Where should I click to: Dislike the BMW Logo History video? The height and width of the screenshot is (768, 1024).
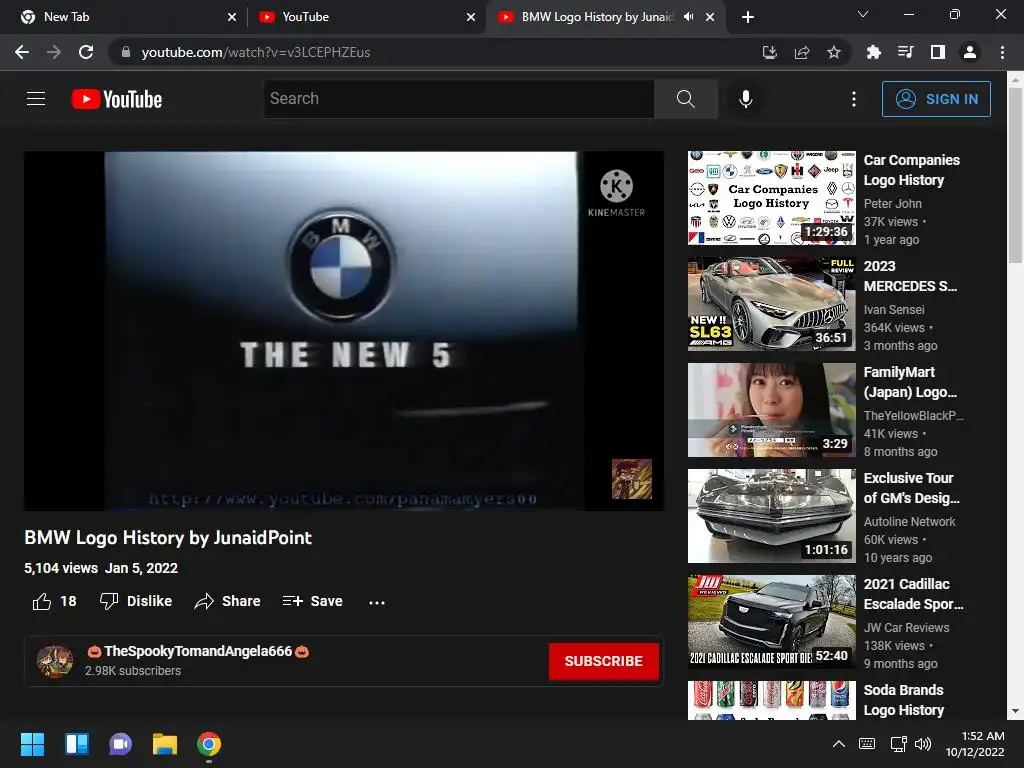coord(136,601)
